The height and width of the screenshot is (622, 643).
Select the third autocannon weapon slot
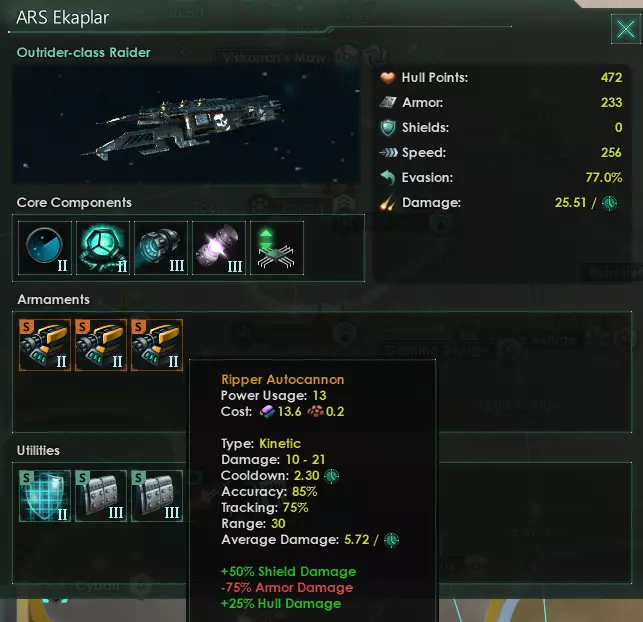157,345
